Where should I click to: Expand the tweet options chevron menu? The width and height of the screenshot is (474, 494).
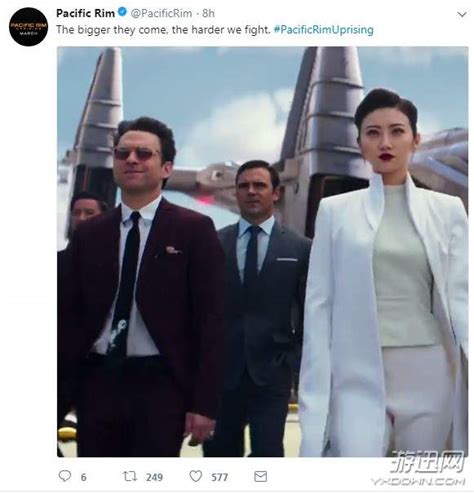pyautogui.click(x=462, y=14)
